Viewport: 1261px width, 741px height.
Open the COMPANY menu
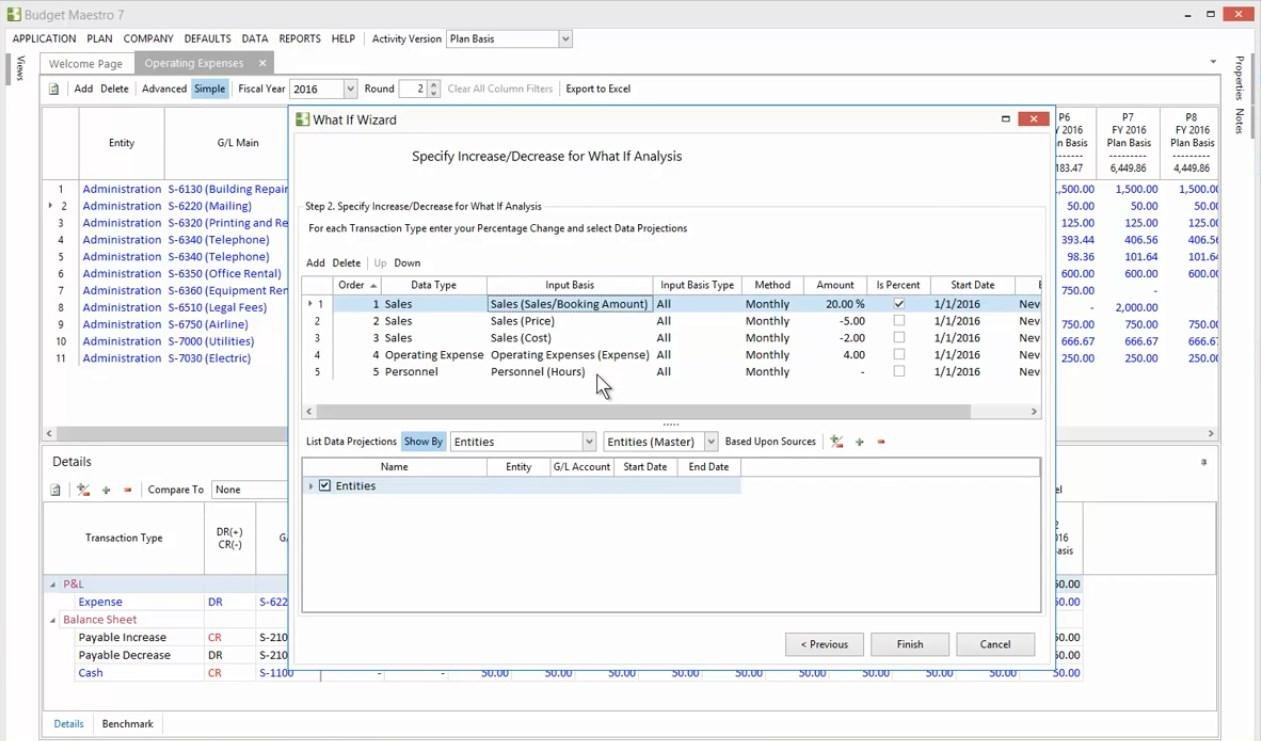click(148, 39)
